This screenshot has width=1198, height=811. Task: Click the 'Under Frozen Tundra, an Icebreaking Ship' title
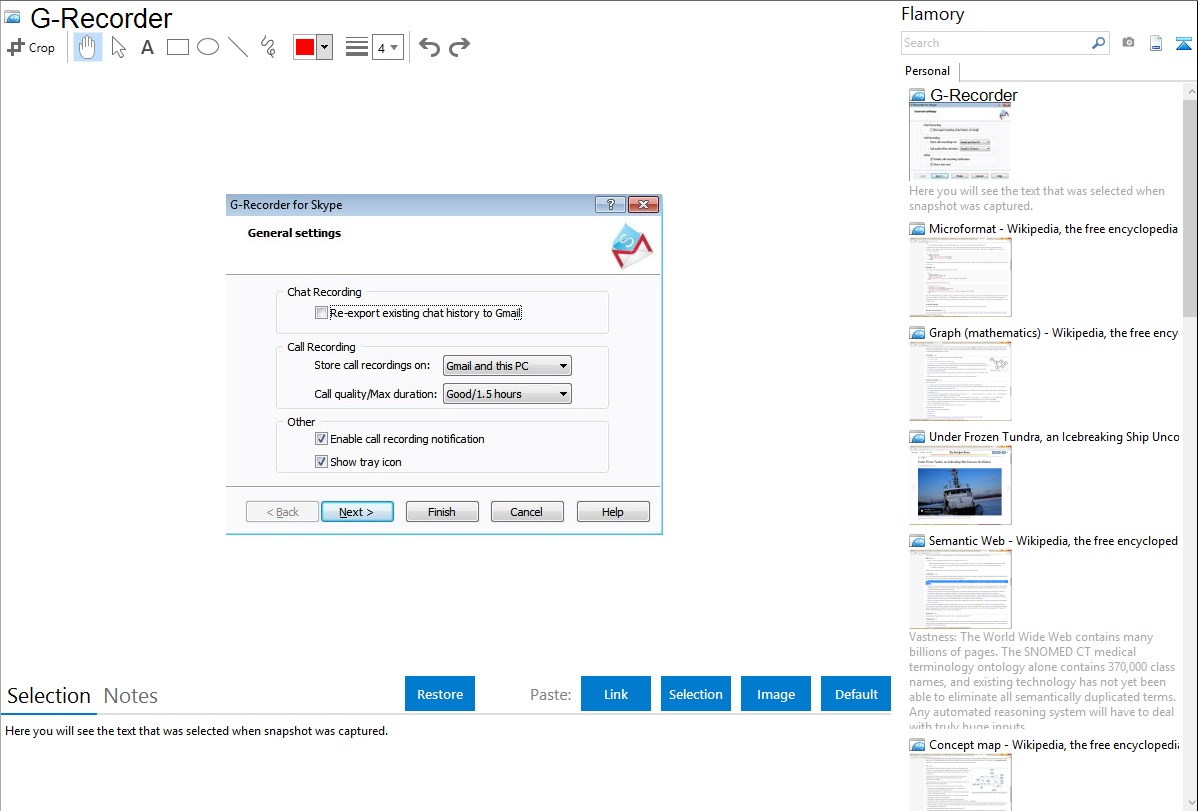pyautogui.click(x=1054, y=436)
